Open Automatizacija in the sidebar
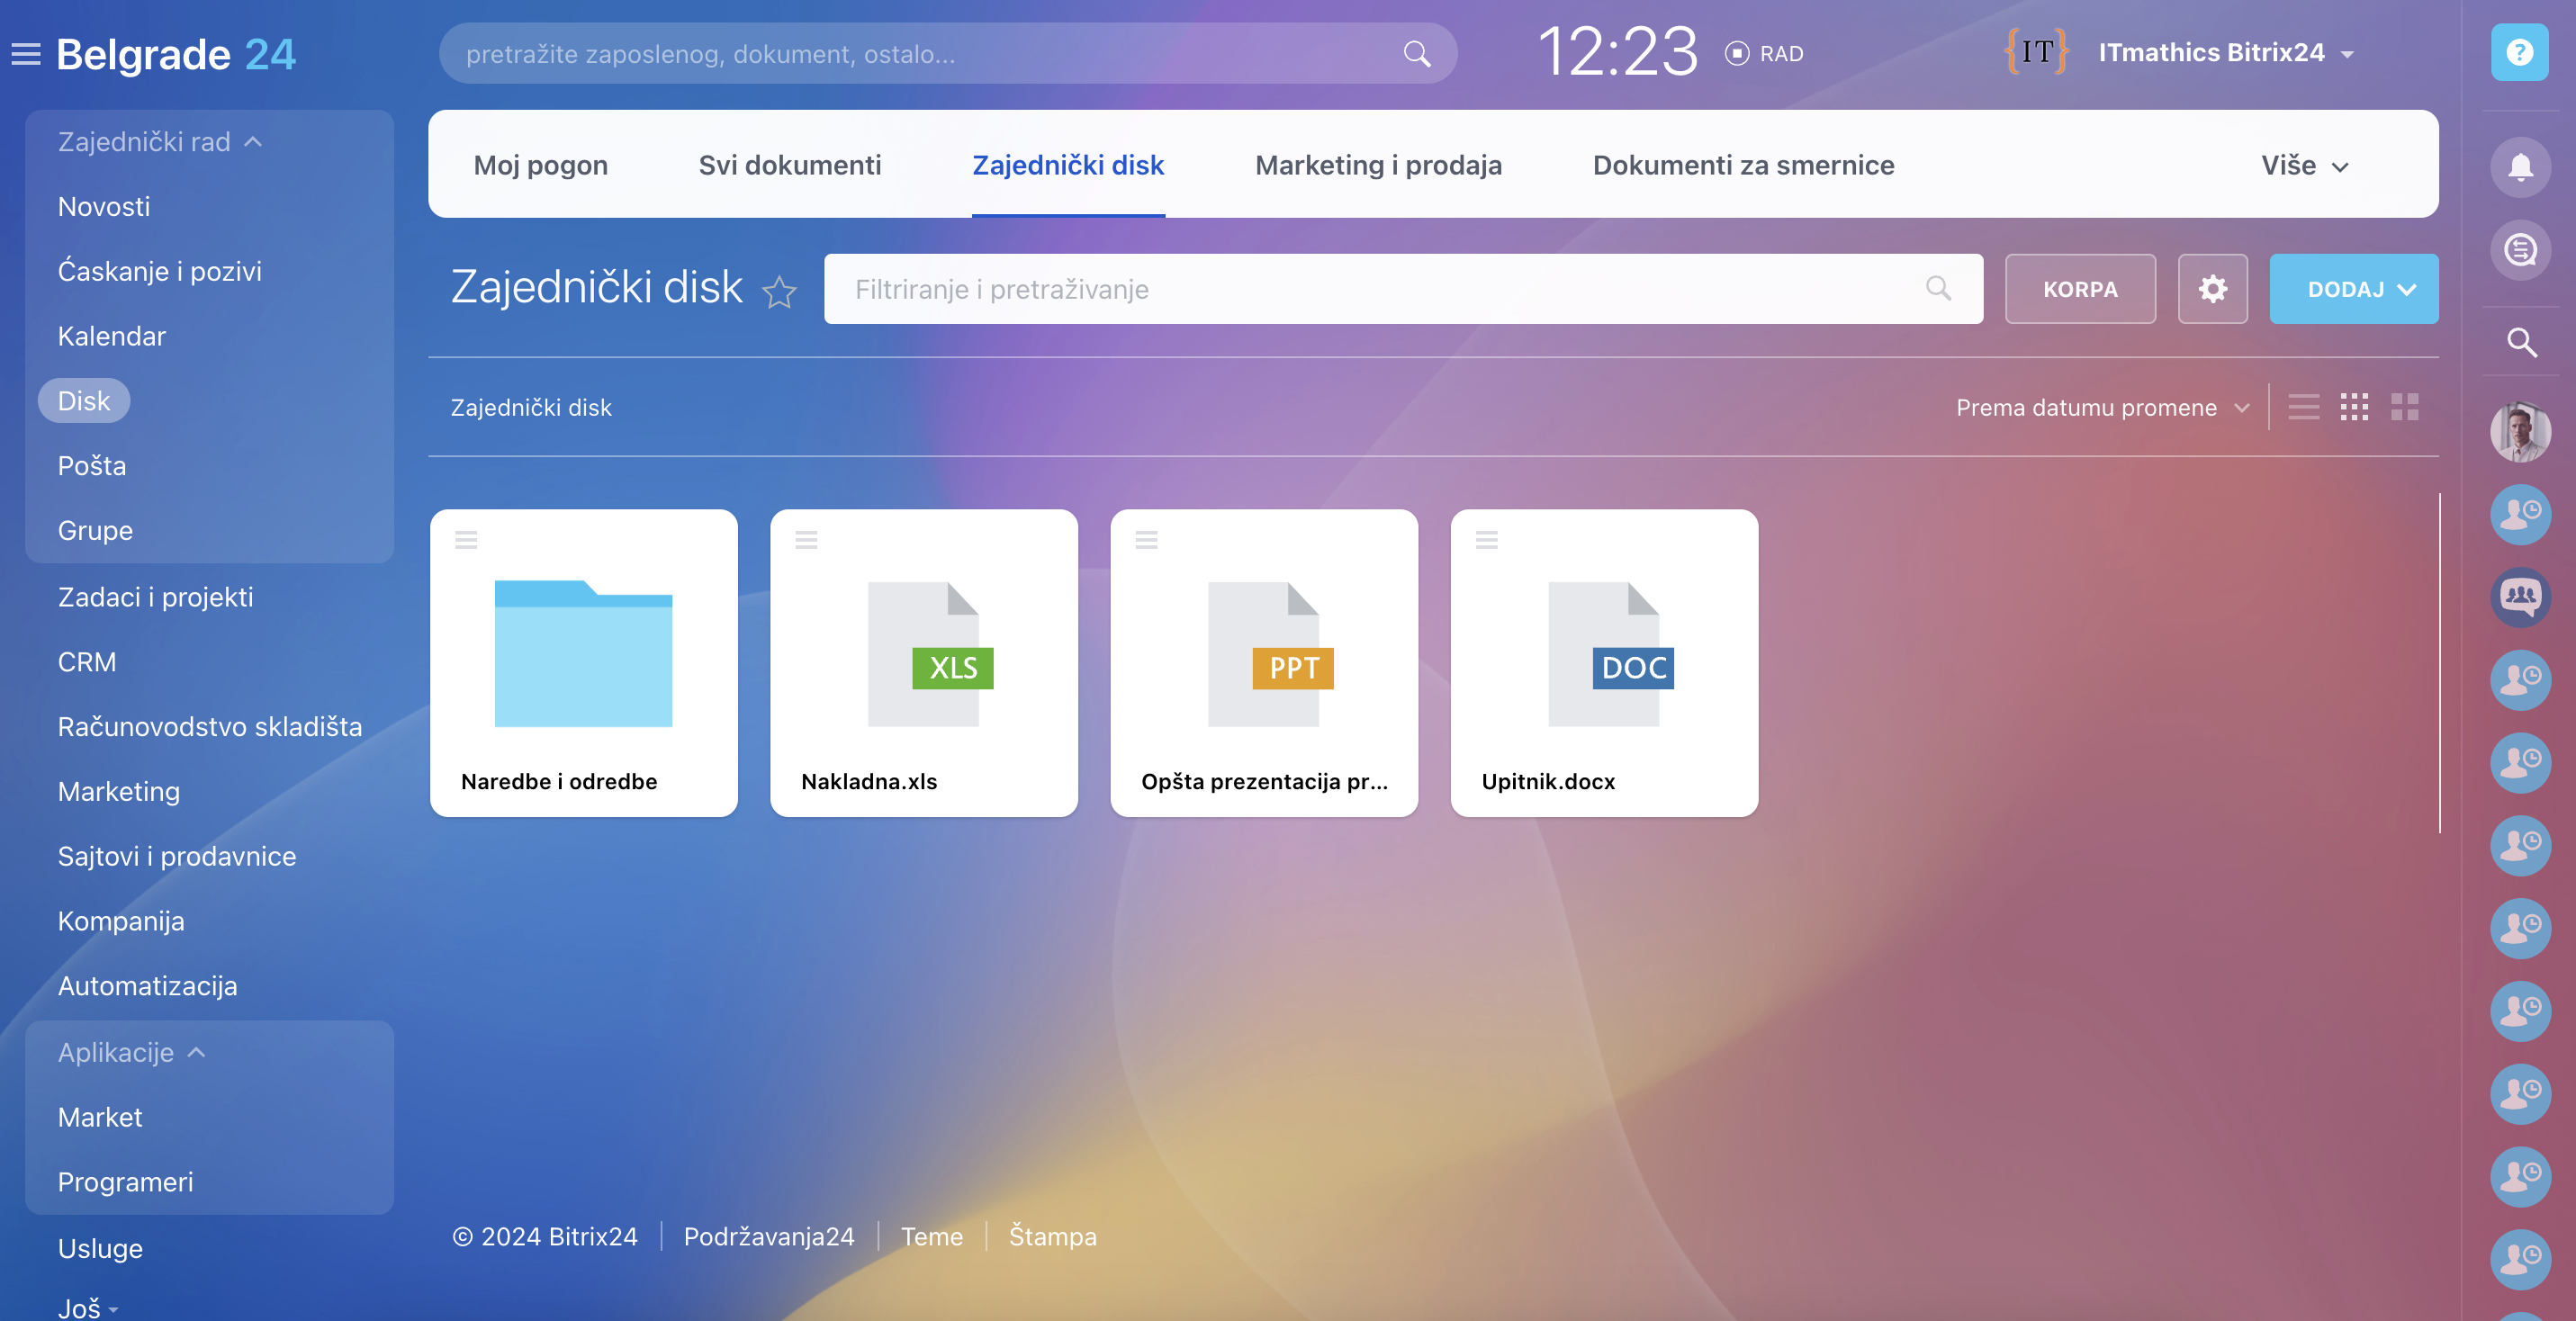The height and width of the screenshot is (1321, 2576). click(x=147, y=986)
